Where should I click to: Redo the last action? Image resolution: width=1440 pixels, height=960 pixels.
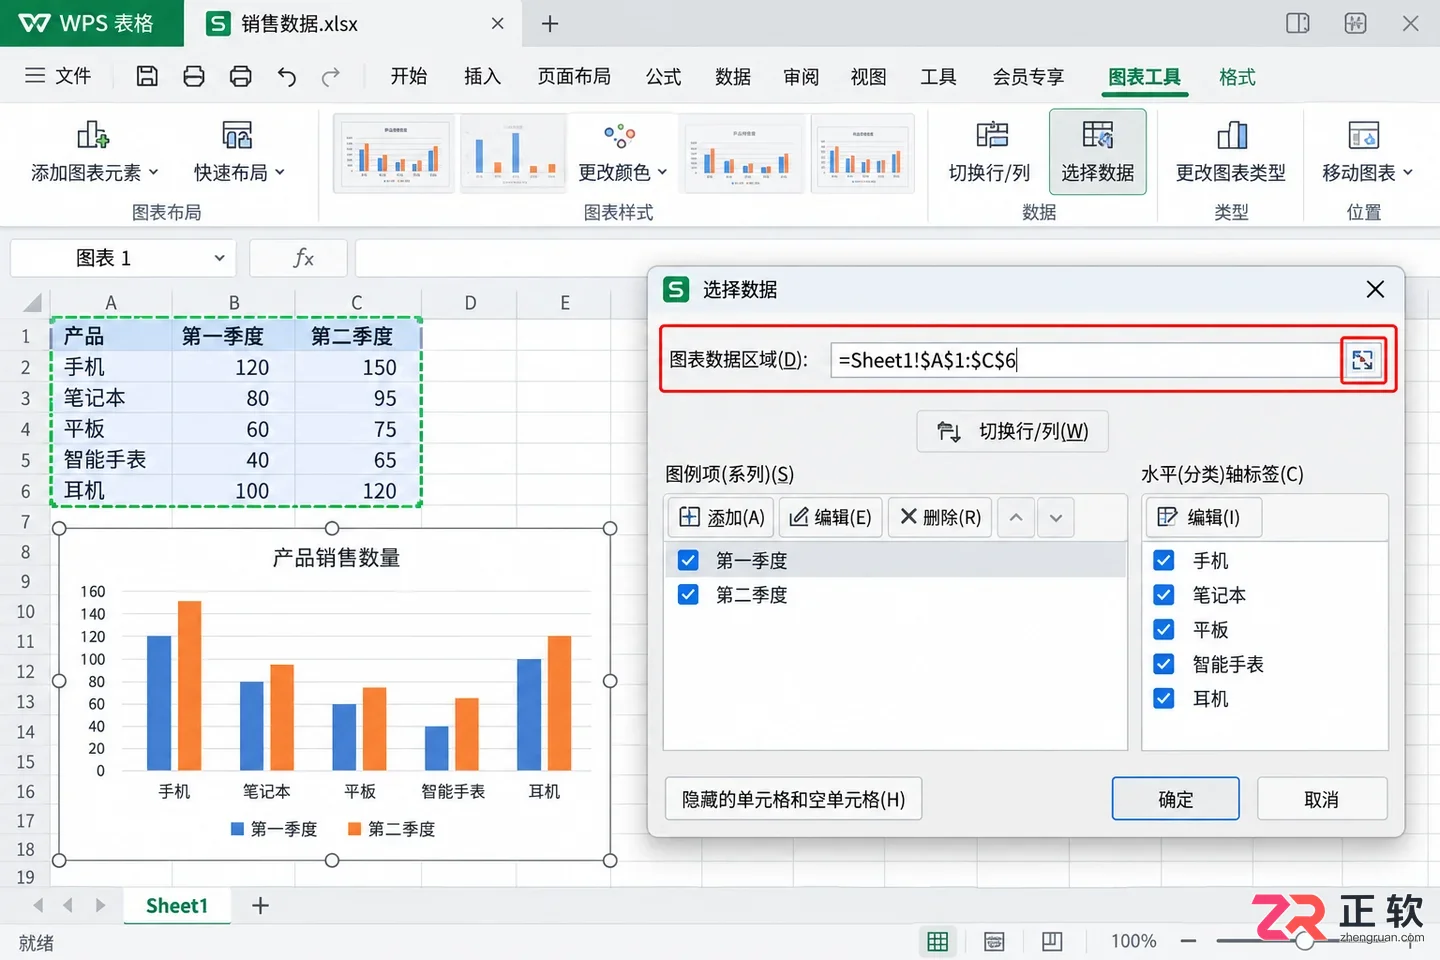tap(331, 76)
